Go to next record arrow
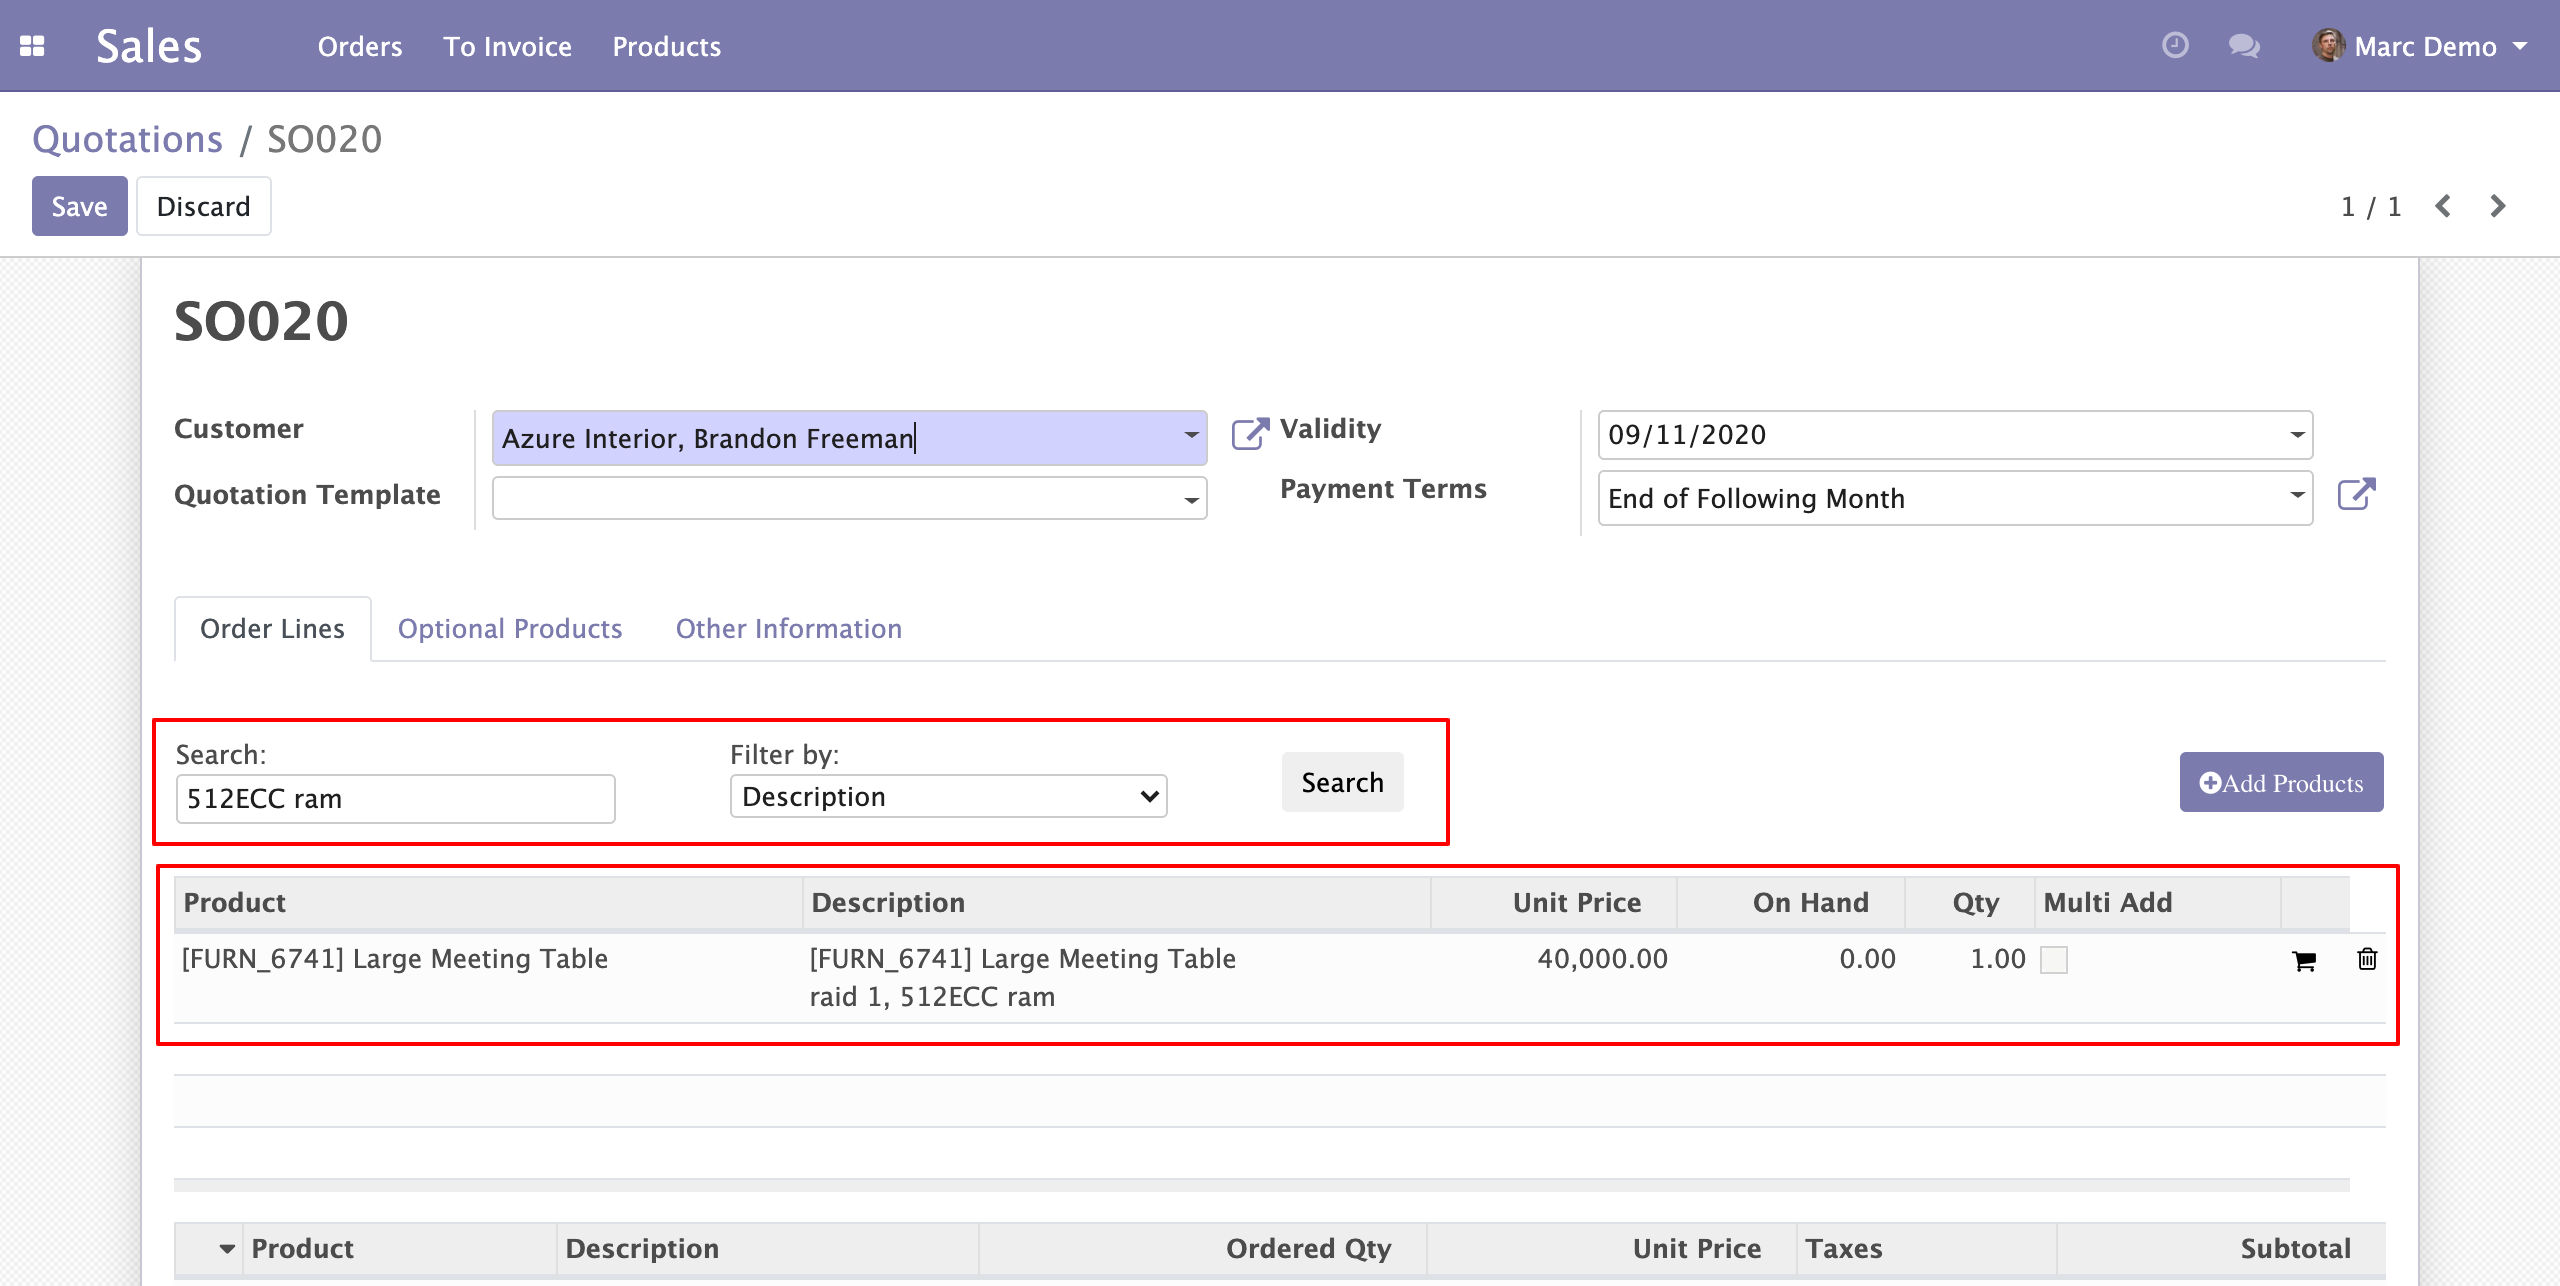 (2497, 206)
